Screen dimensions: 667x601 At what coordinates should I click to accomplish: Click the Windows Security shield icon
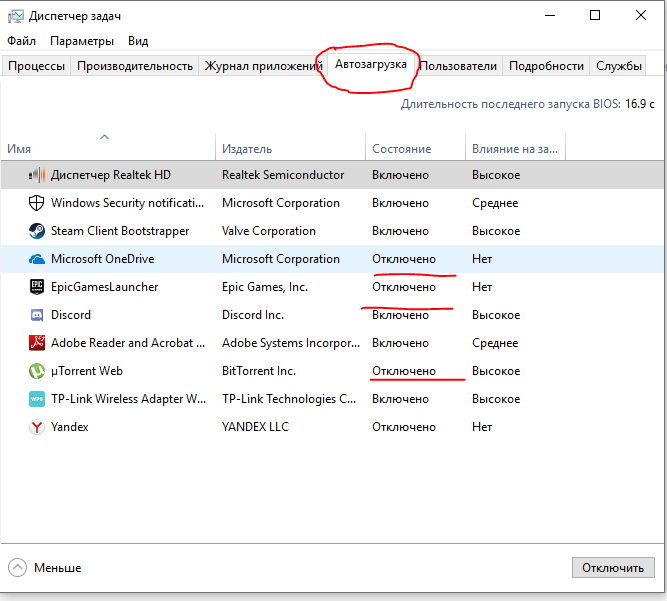(37, 203)
